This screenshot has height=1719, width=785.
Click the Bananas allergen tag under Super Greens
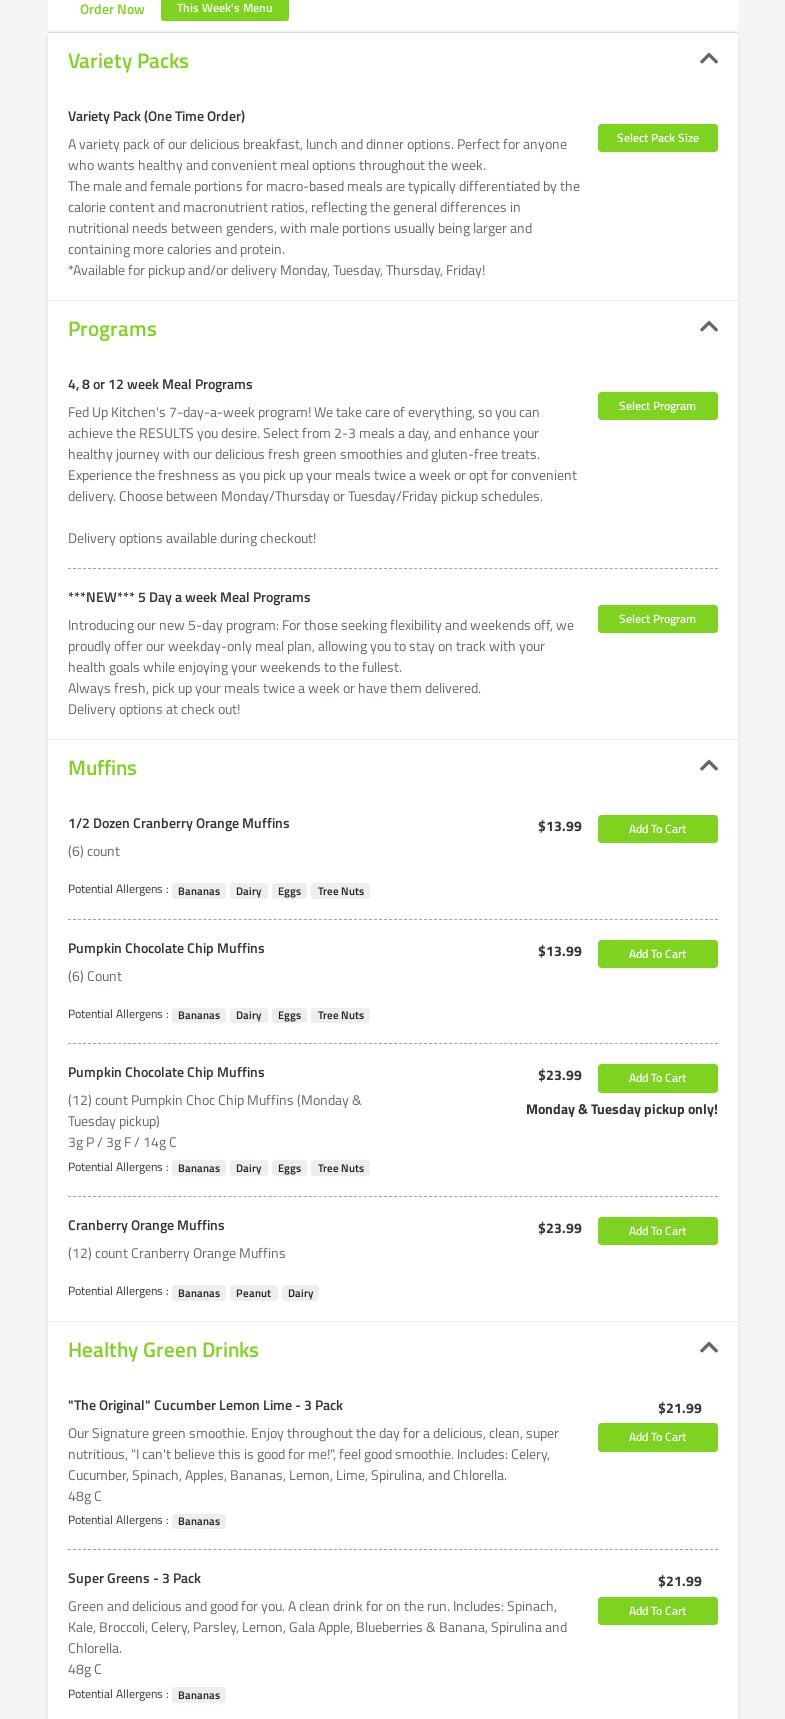pos(198,1694)
